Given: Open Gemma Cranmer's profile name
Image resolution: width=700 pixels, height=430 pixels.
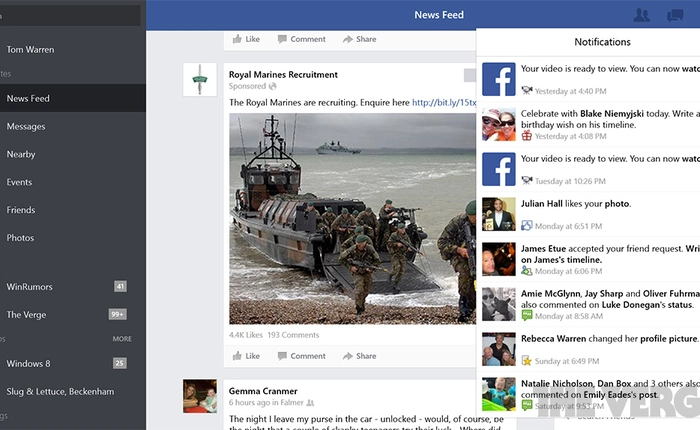Looking at the screenshot, I should coord(263,391).
